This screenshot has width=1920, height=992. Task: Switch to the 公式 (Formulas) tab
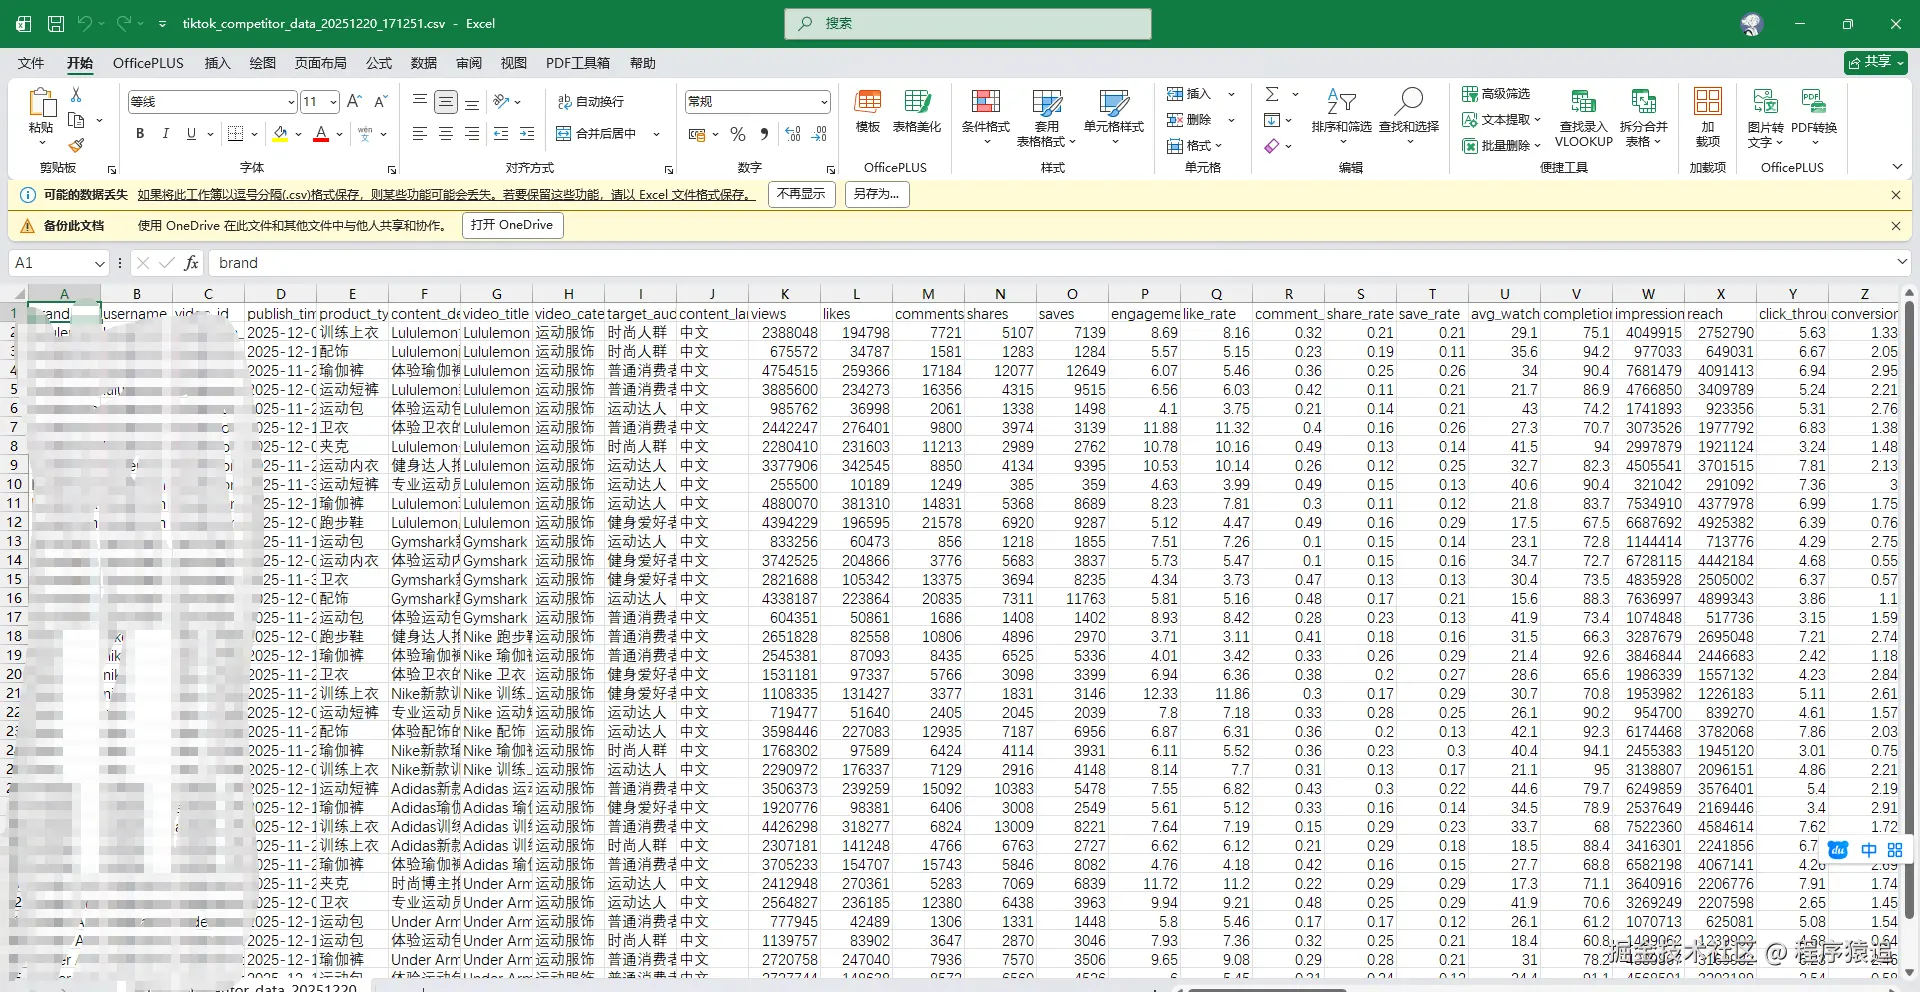coord(379,63)
